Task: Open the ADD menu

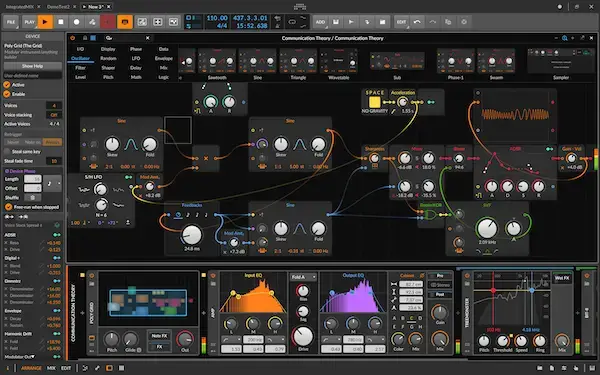Action: point(320,22)
